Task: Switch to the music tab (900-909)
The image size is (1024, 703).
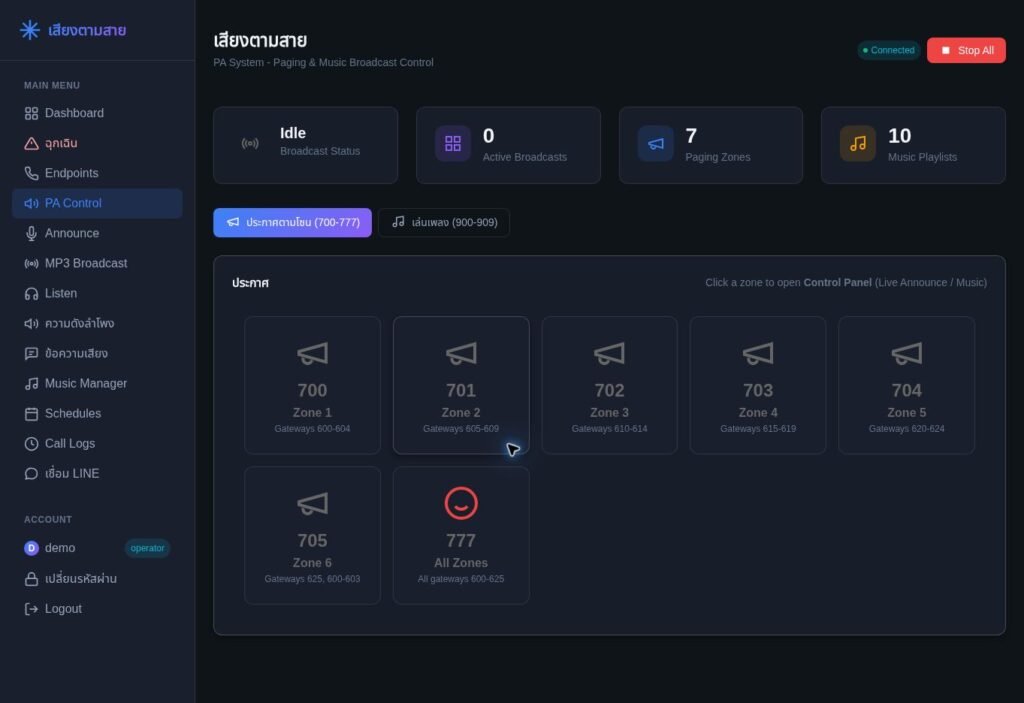Action: point(444,223)
